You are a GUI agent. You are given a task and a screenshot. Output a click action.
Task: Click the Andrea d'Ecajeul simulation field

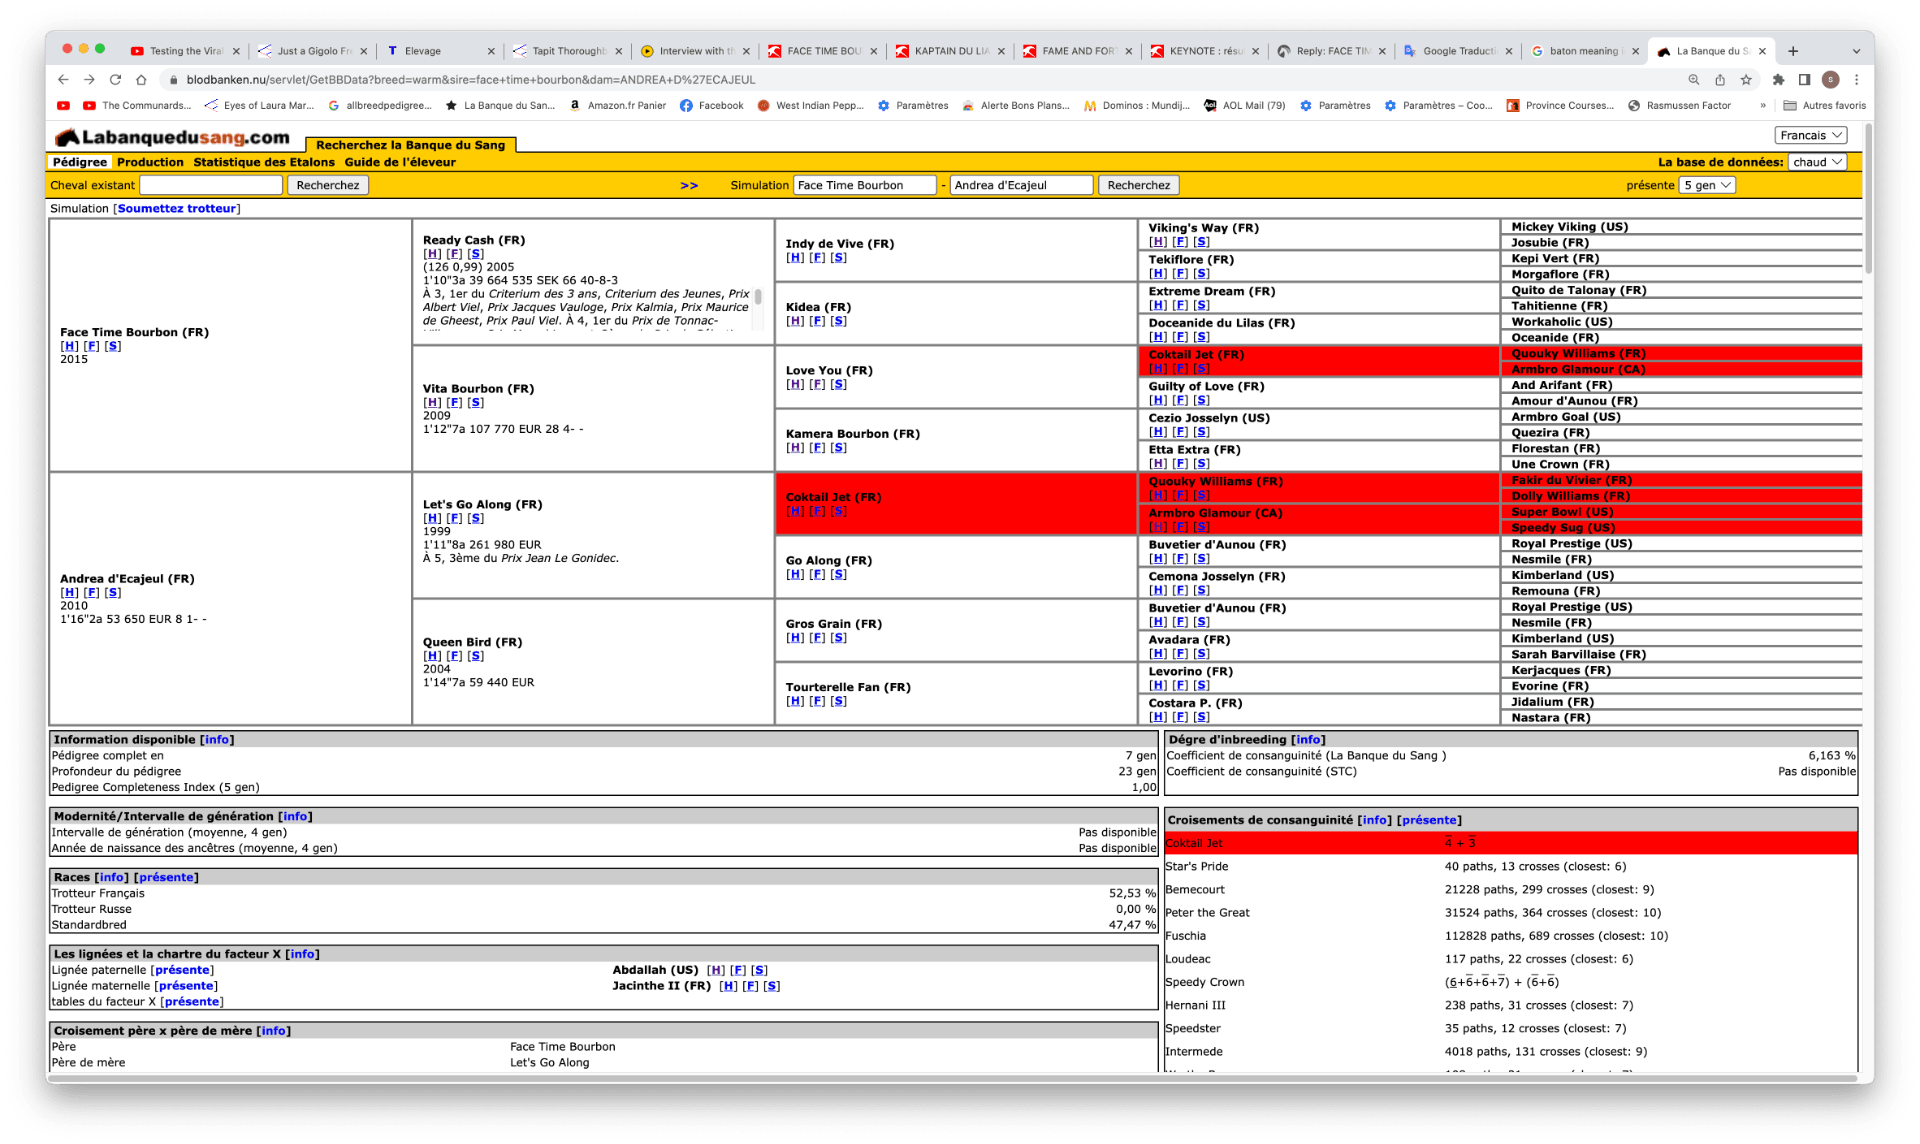(x=1021, y=185)
